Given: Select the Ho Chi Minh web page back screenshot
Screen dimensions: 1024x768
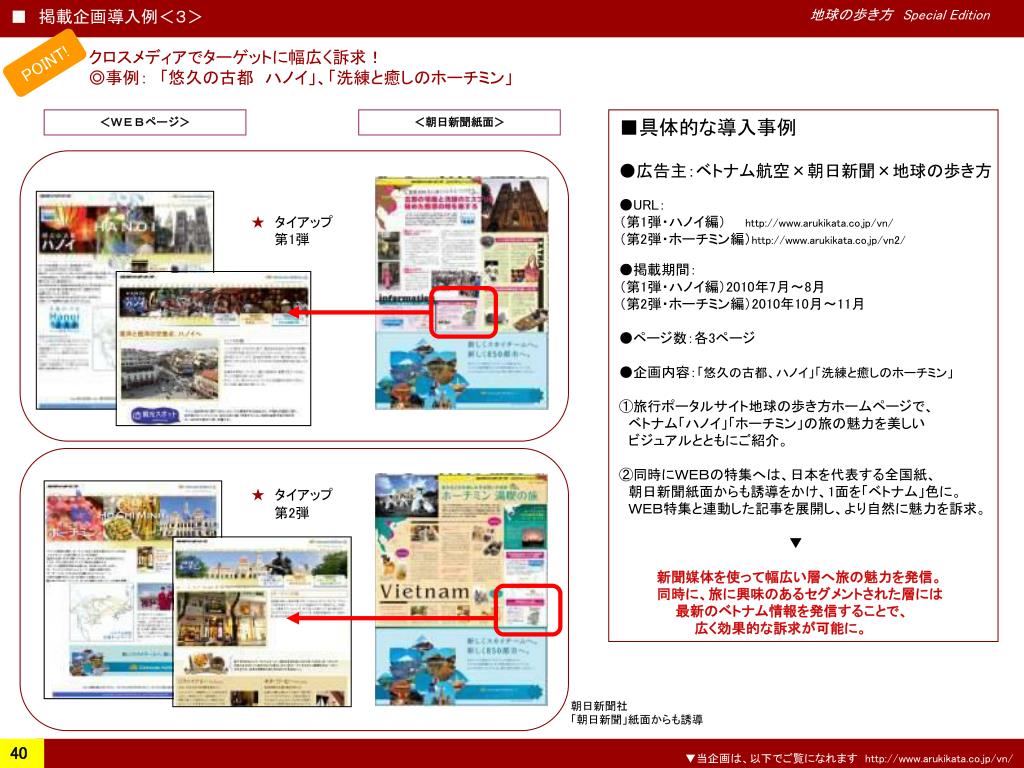Looking at the screenshot, I should (133, 589).
